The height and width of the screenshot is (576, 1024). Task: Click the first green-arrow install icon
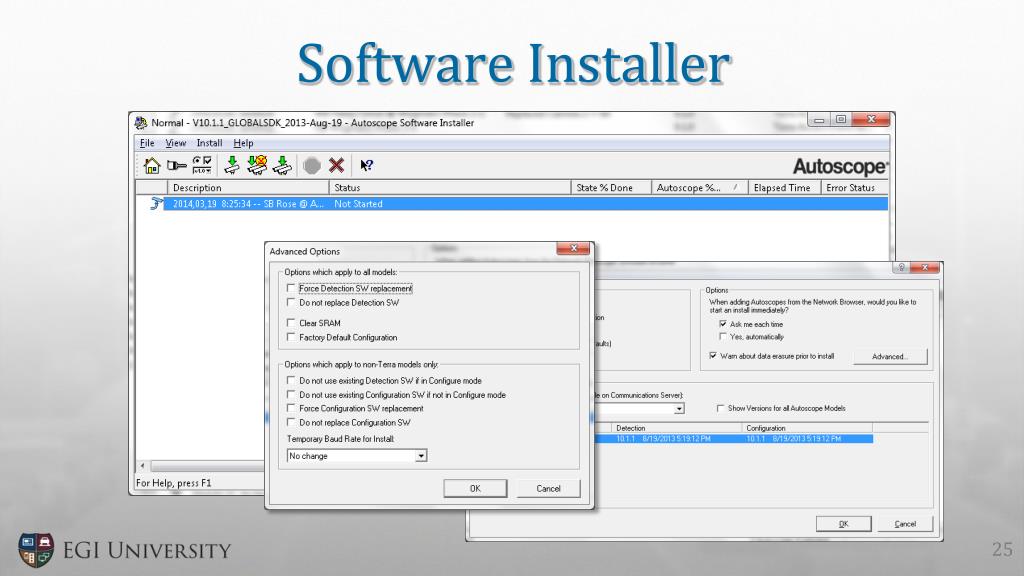click(231, 166)
